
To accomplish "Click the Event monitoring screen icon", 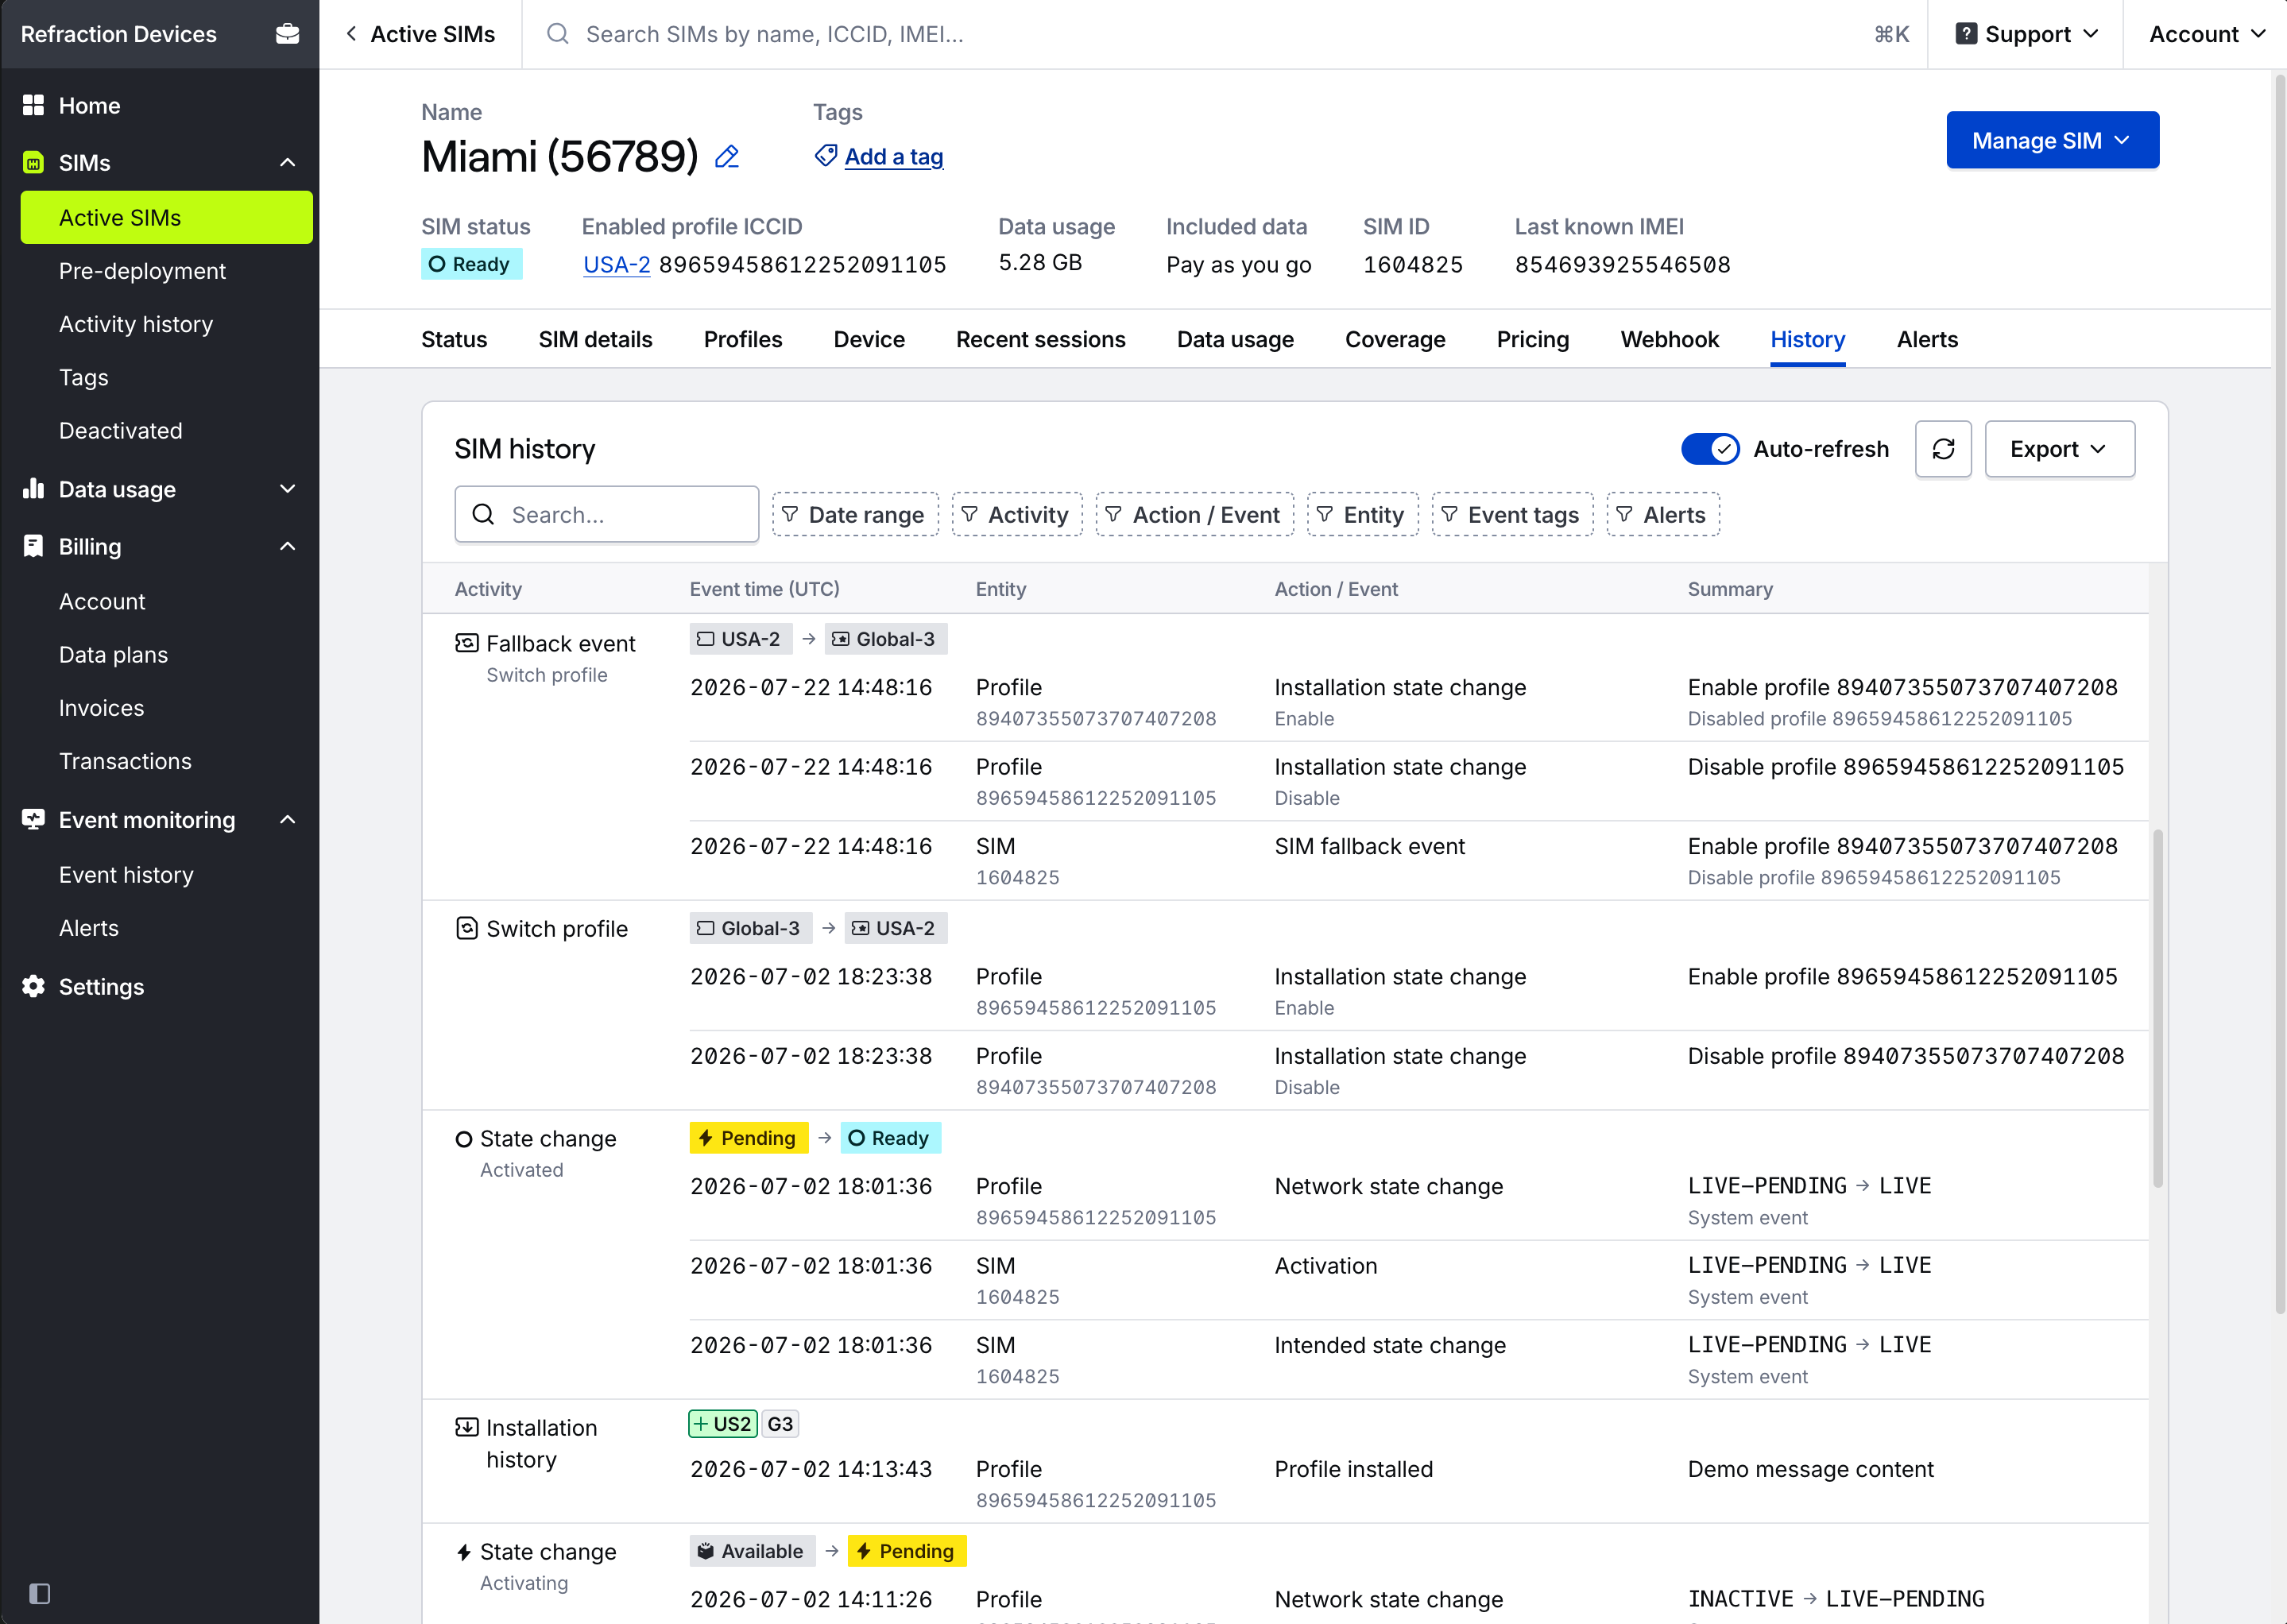I will pos(33,819).
